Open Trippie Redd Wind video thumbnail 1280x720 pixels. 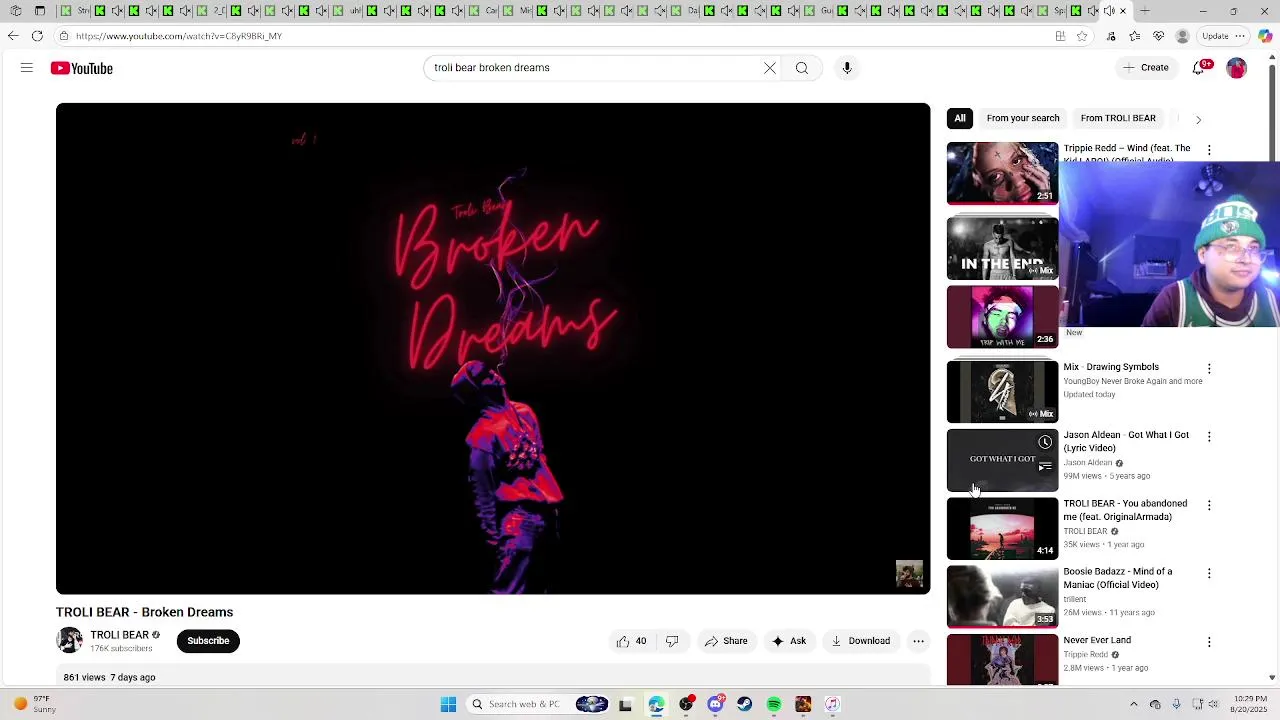(x=1002, y=173)
